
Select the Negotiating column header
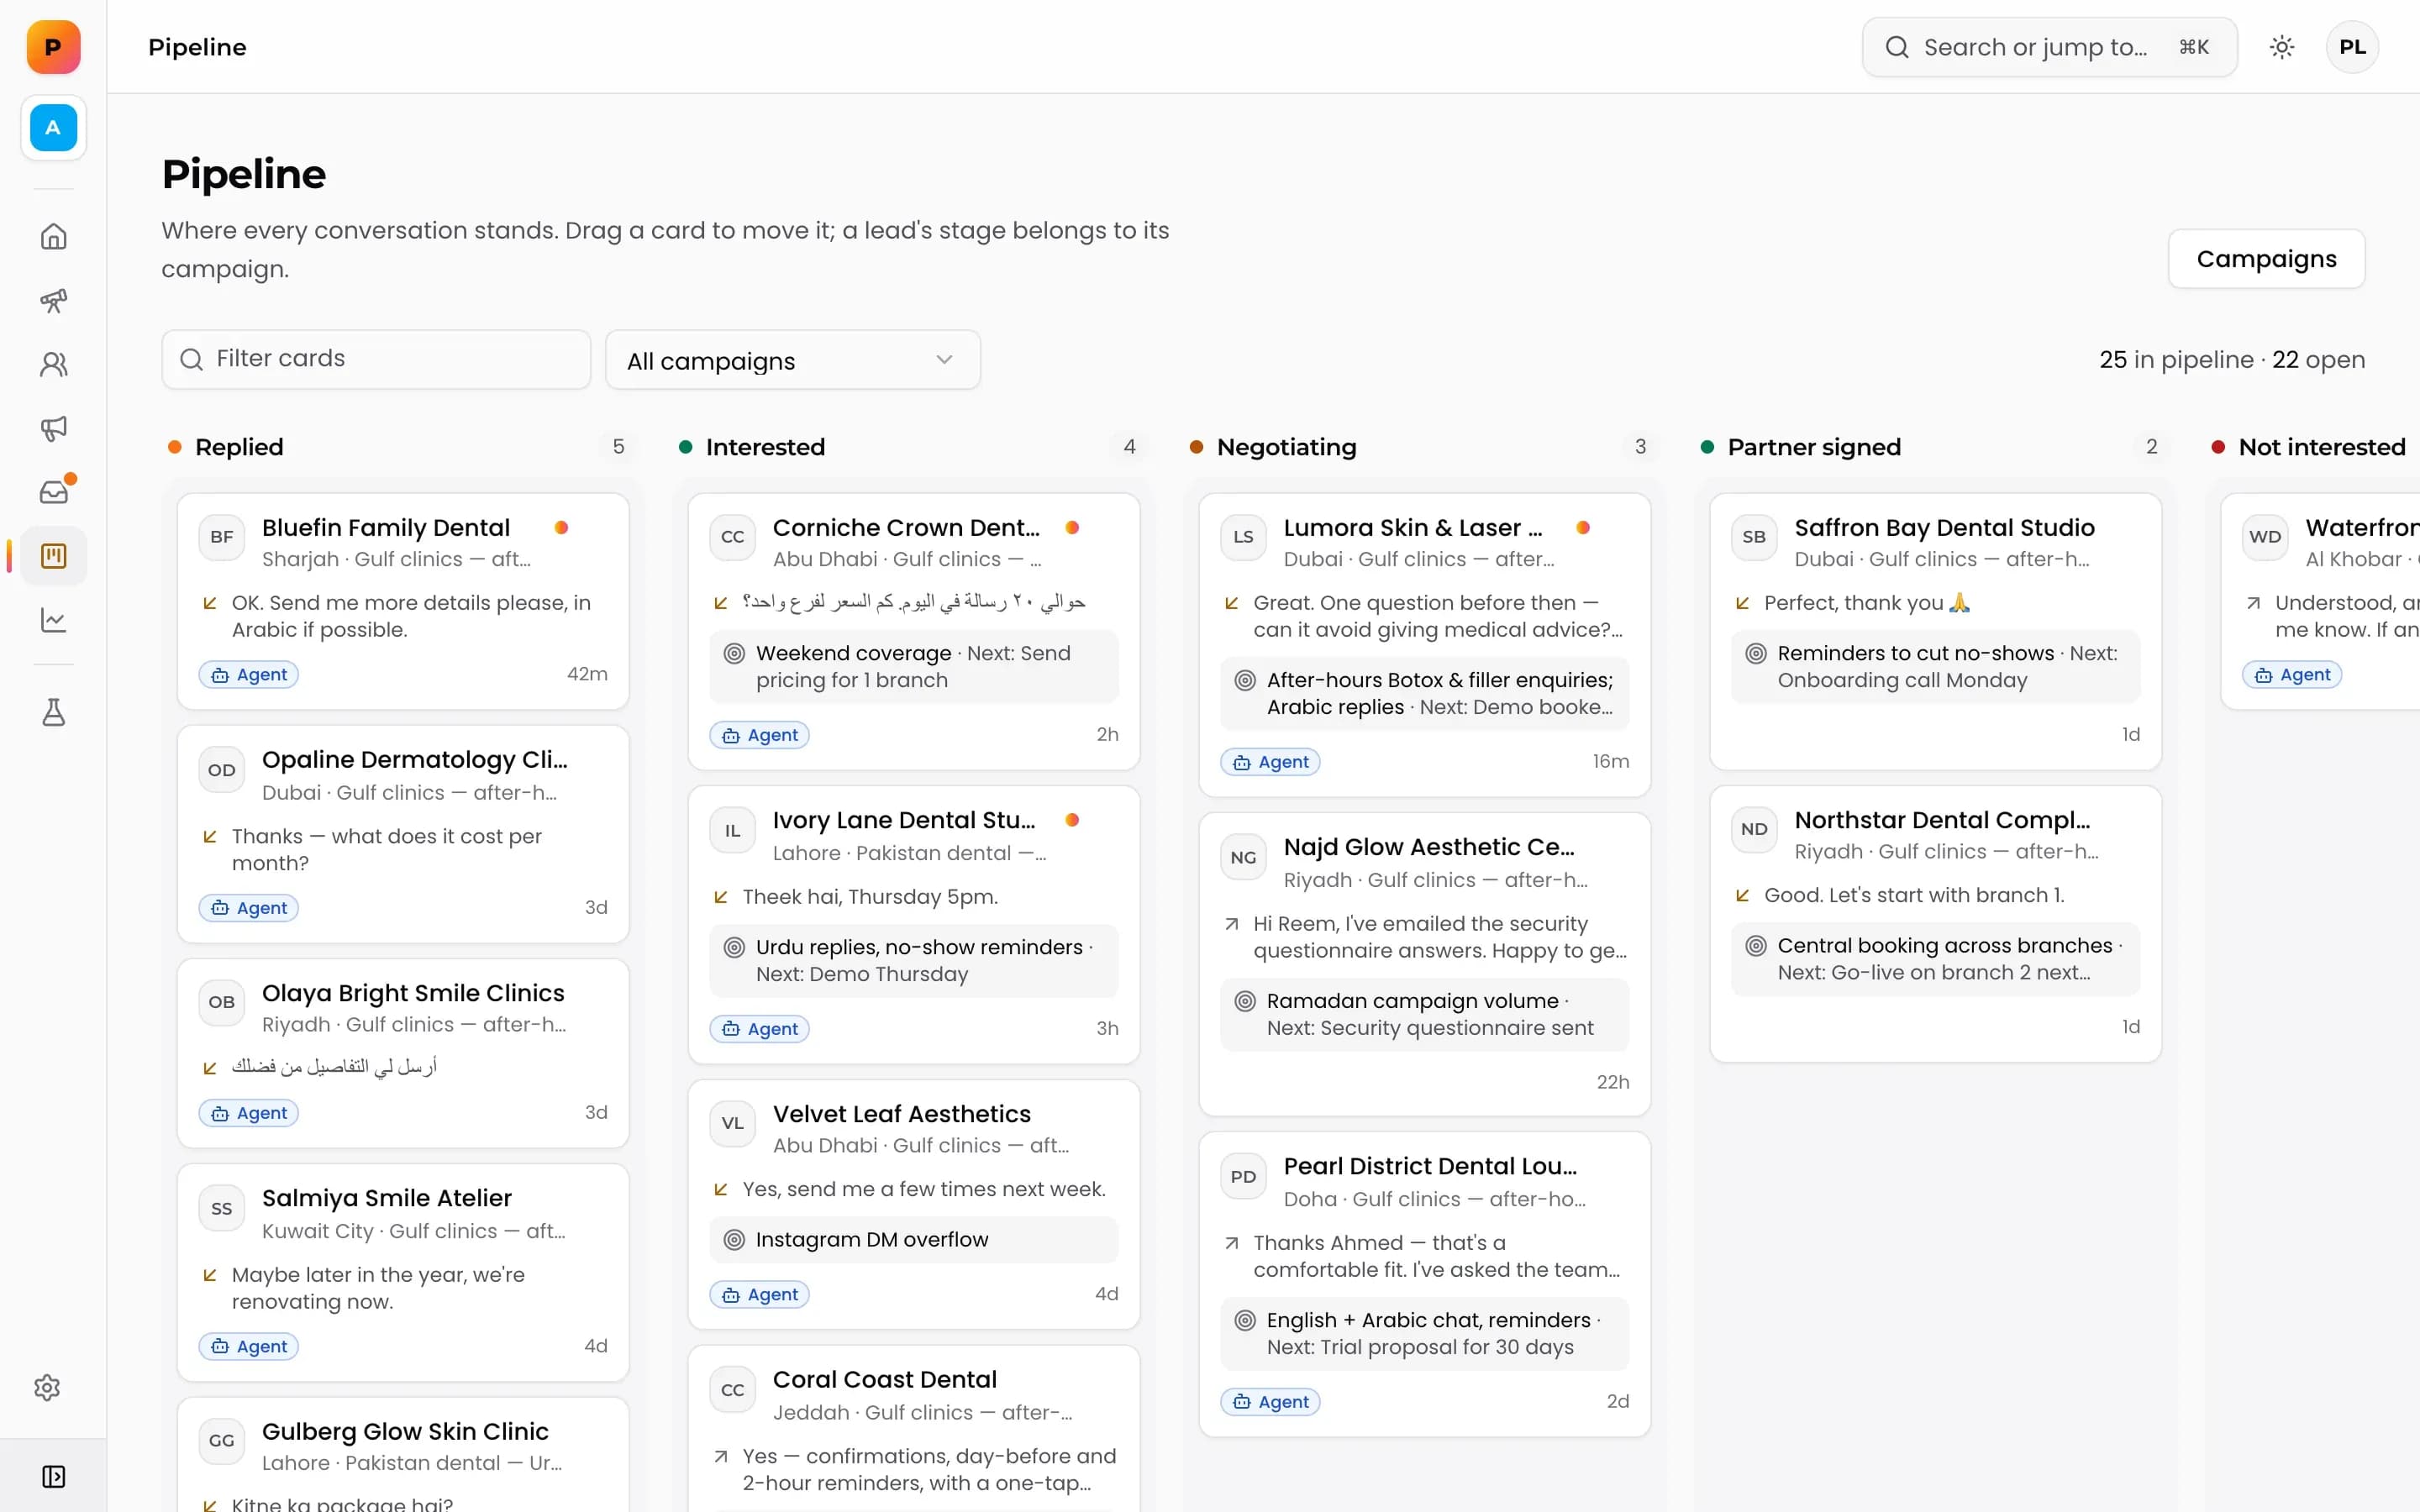[1286, 447]
